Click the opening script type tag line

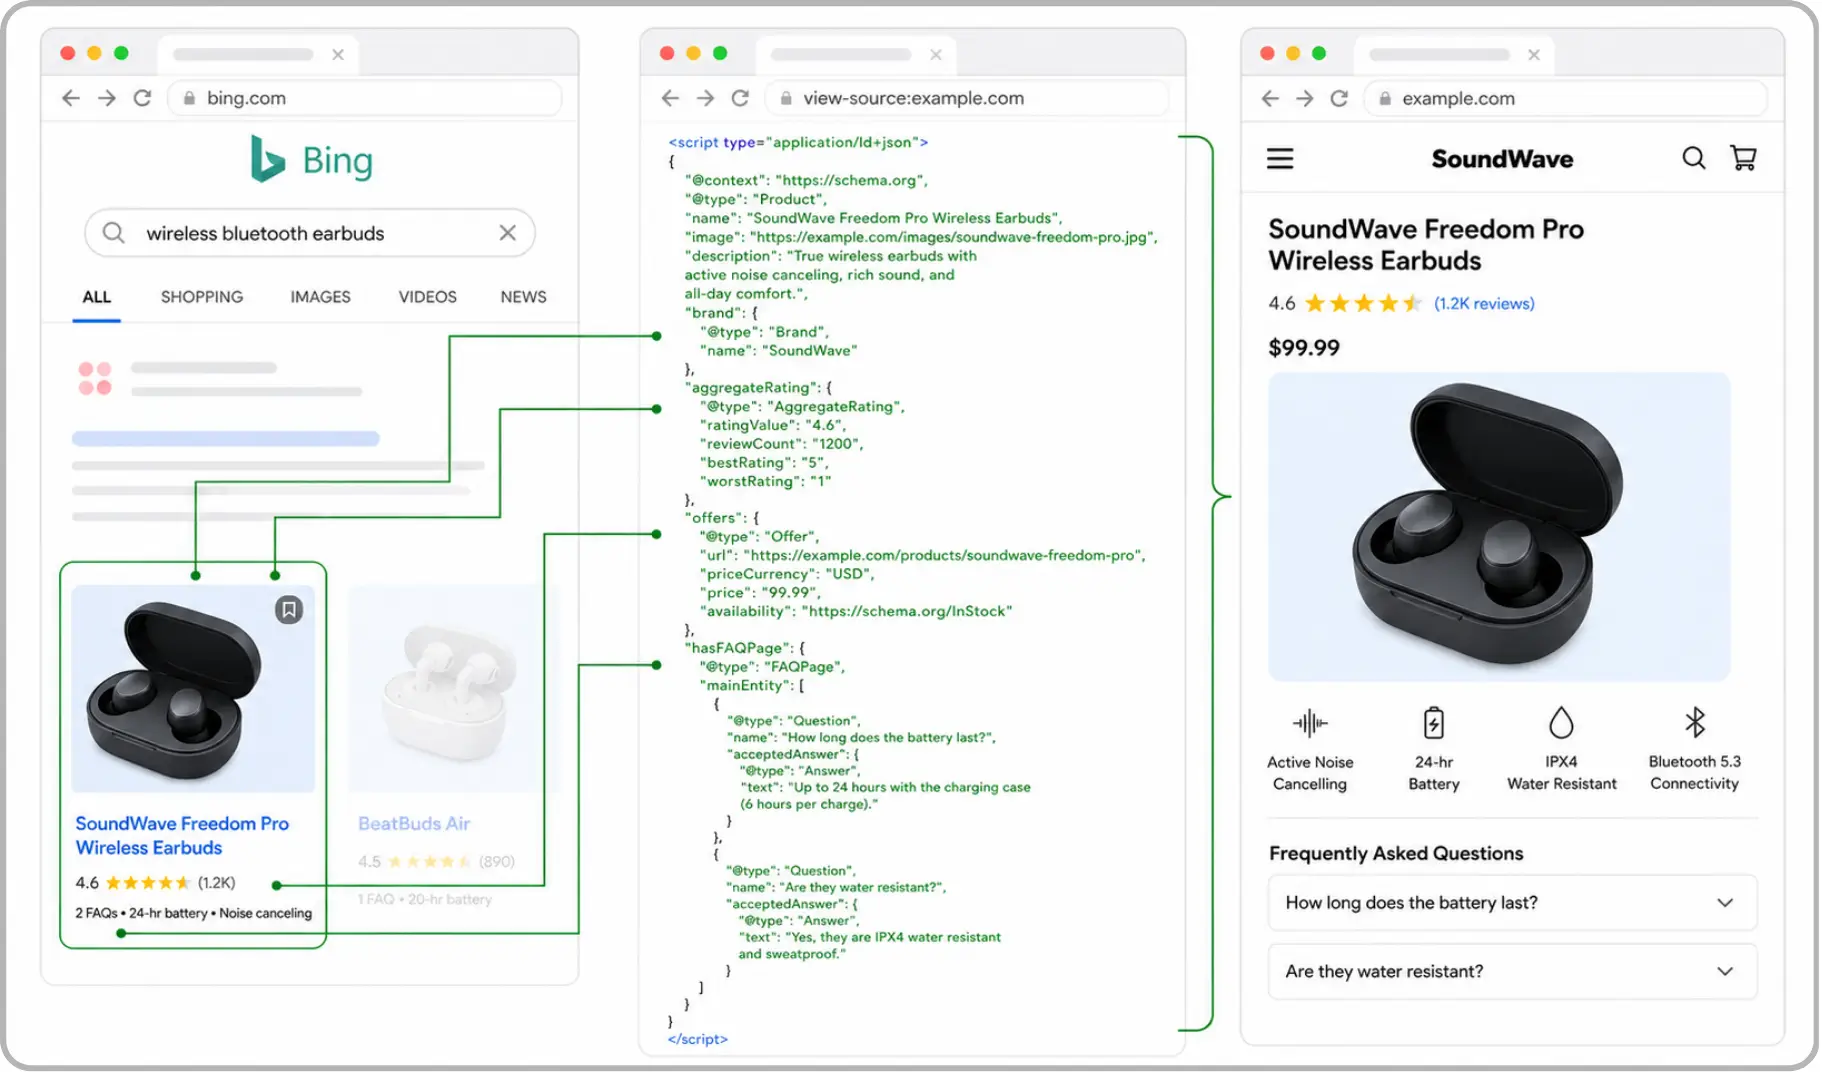click(x=798, y=142)
